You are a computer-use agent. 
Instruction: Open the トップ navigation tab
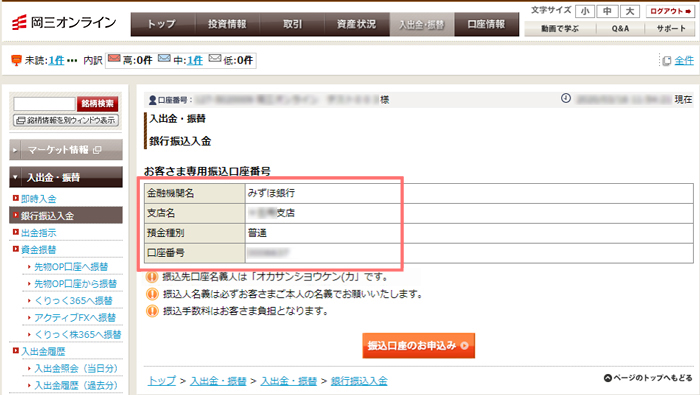tap(162, 24)
